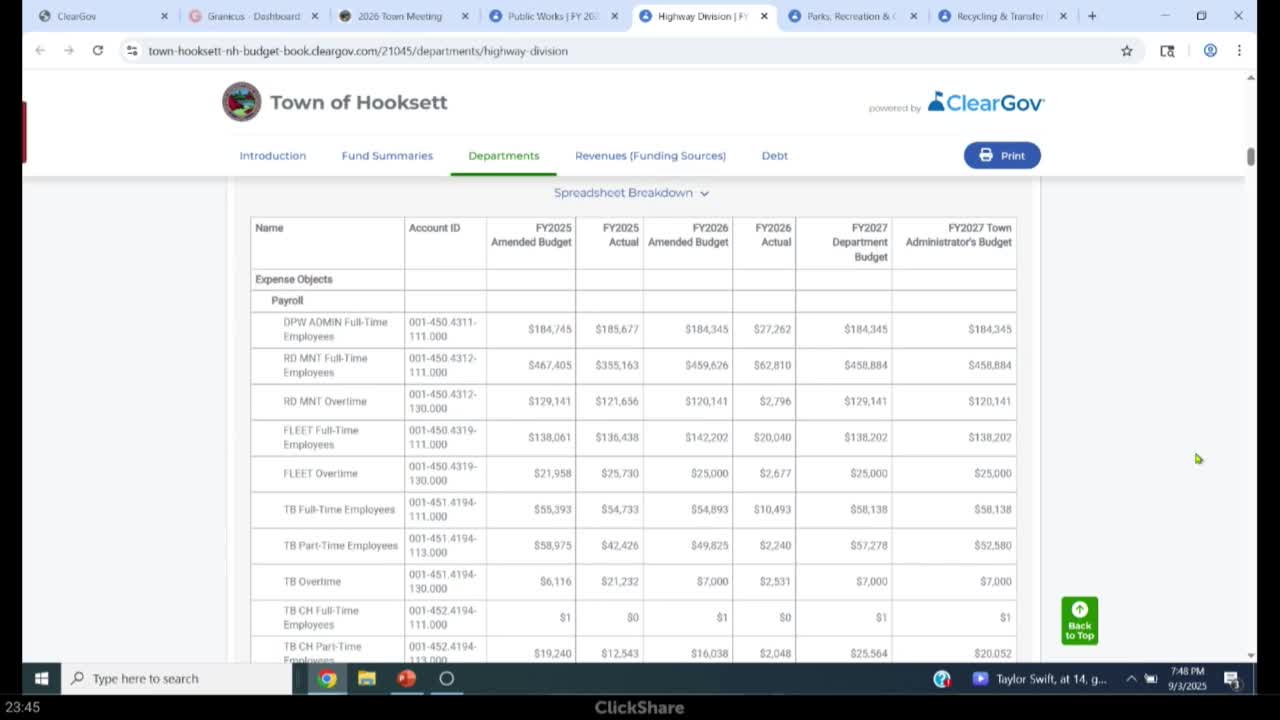
Task: Close the 2026 Town Meeting tab
Action: [x=465, y=16]
